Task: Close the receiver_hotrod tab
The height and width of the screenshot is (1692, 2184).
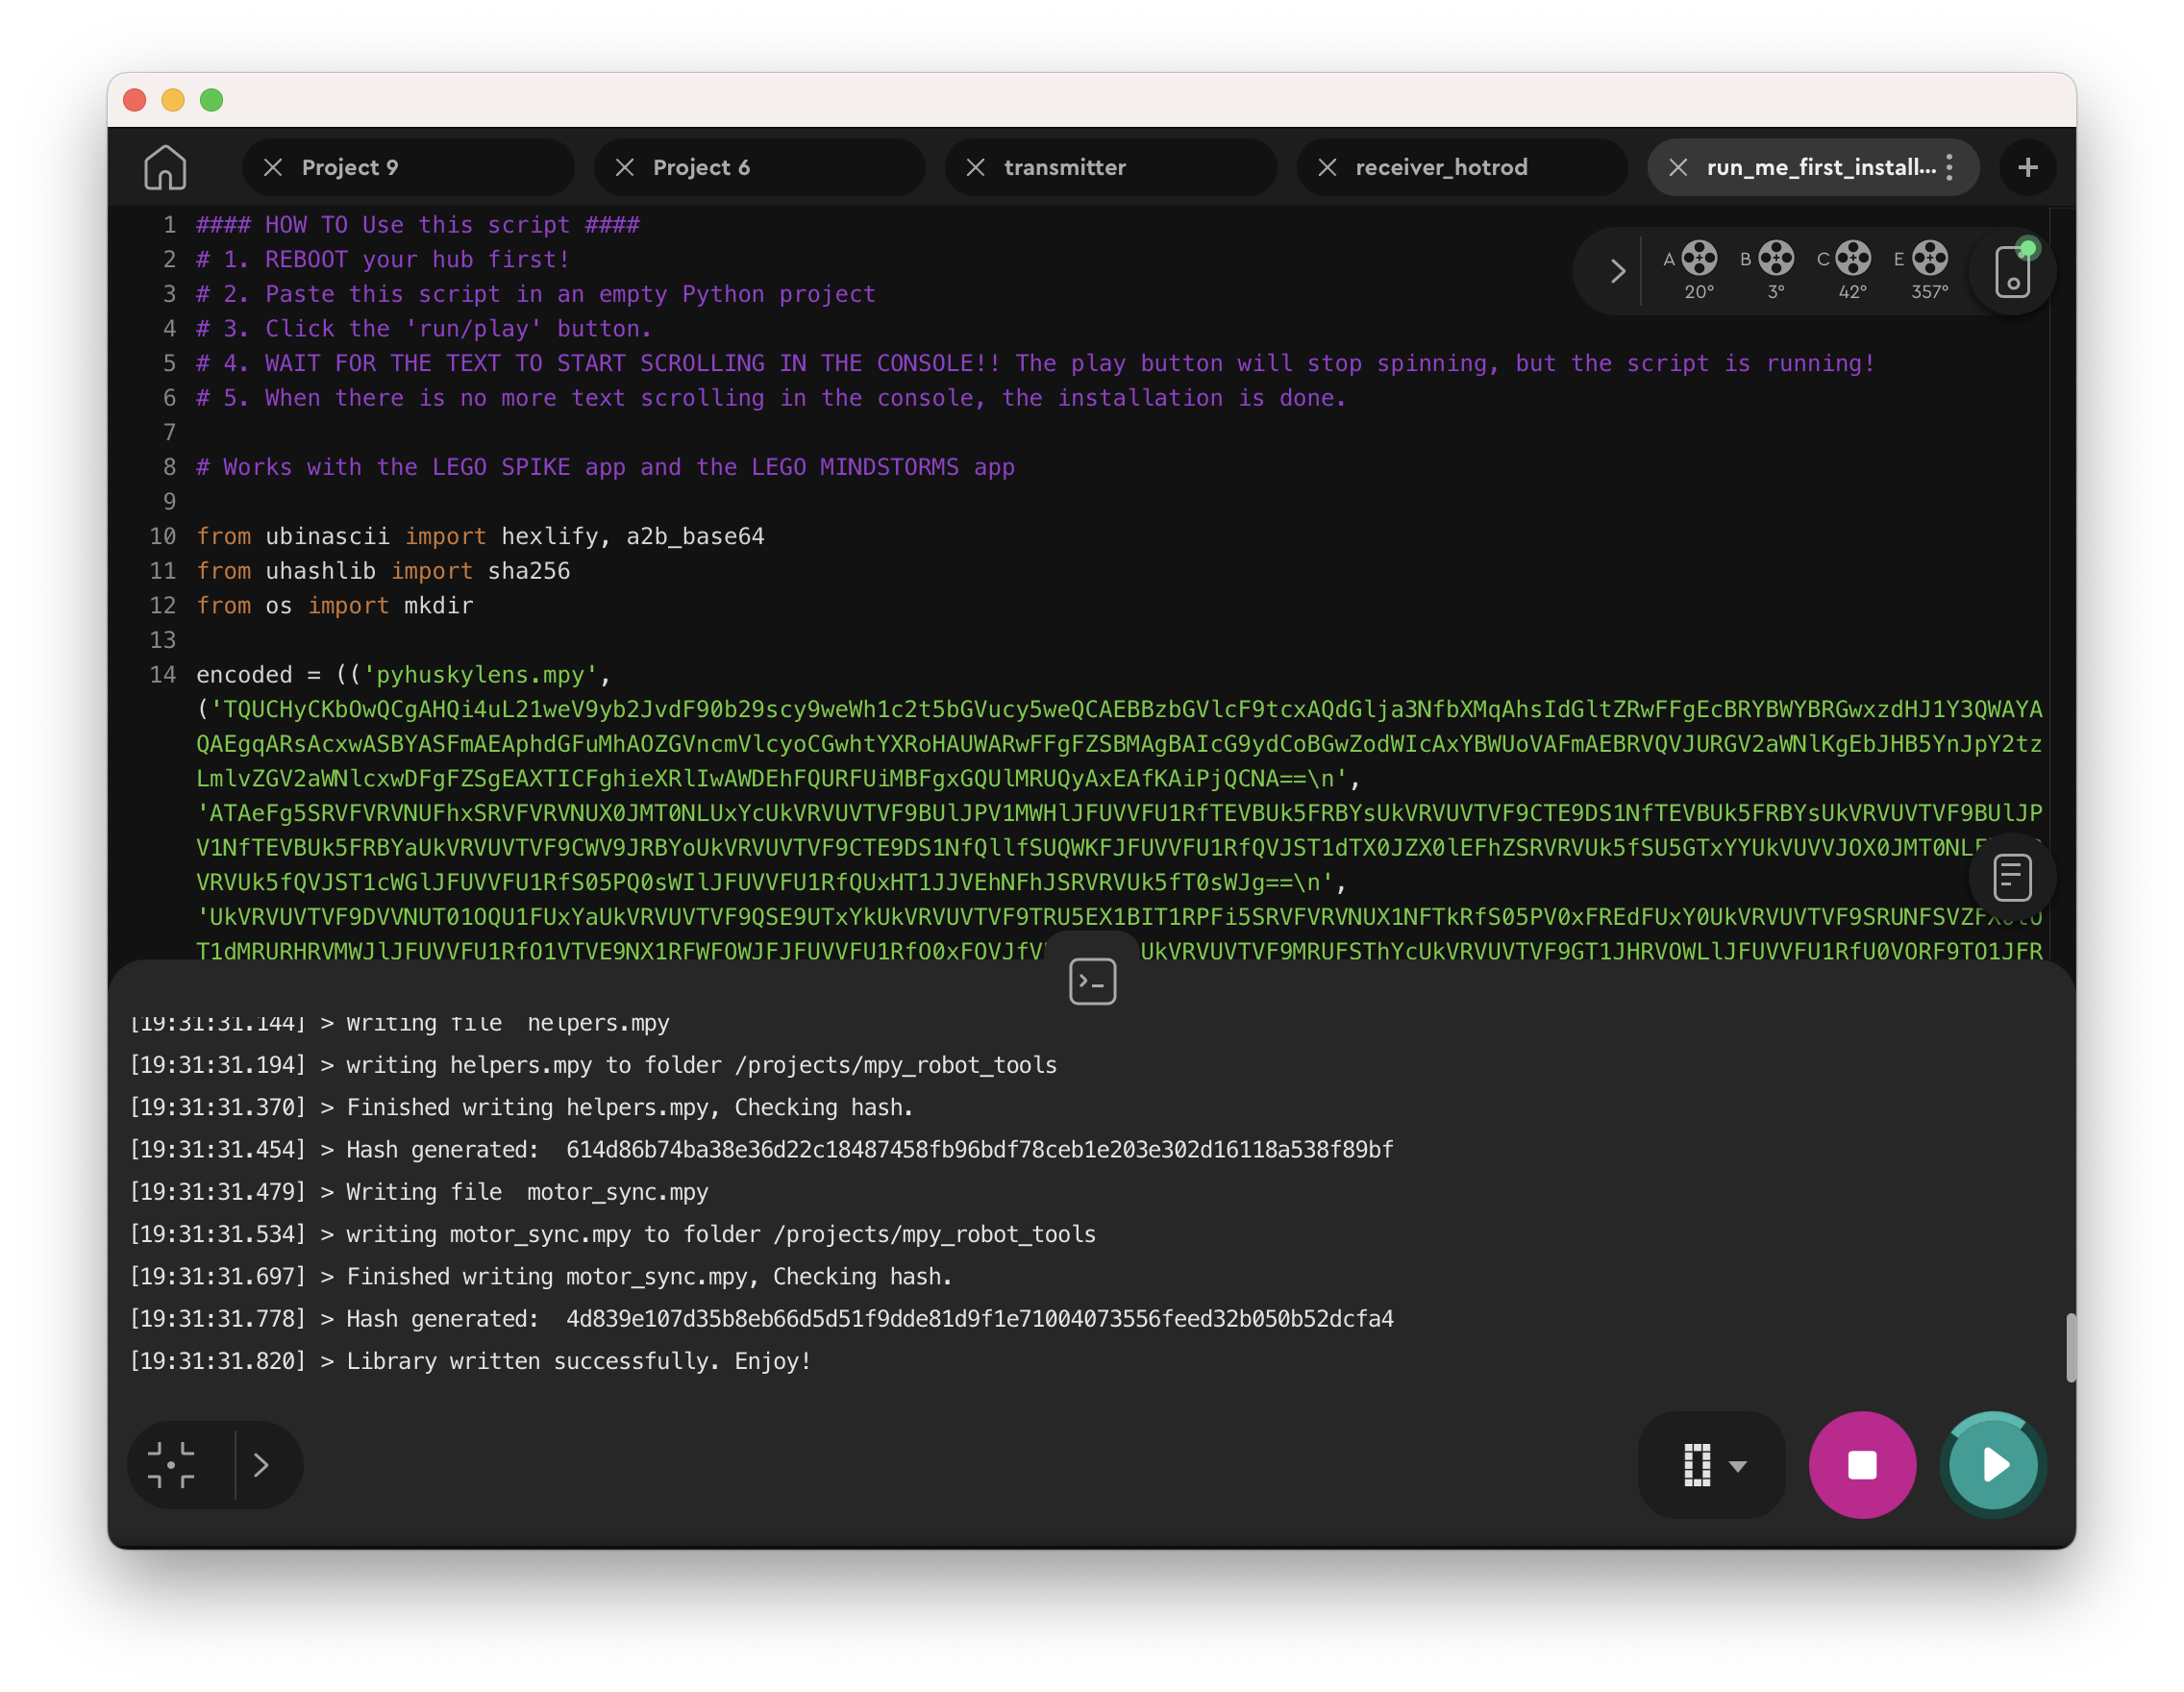Action: (x=1327, y=167)
